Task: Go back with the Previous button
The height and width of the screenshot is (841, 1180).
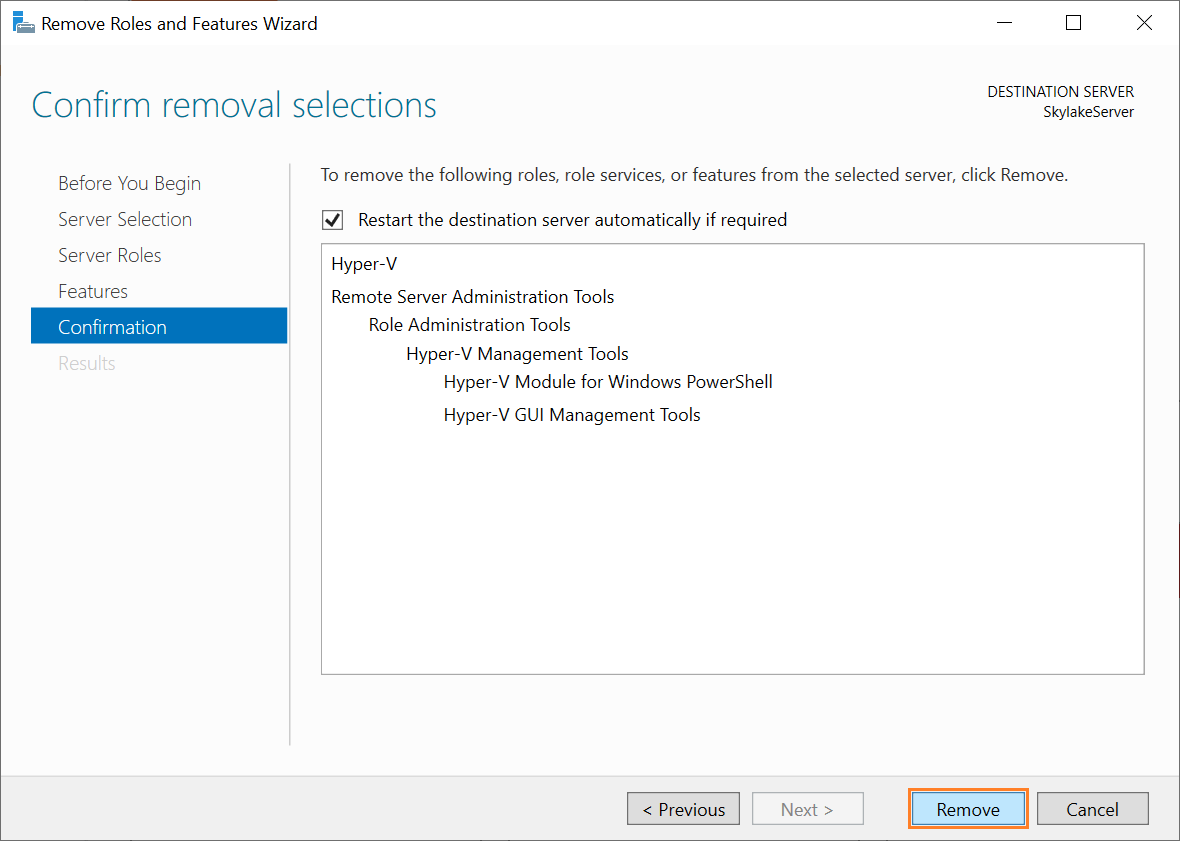Action: 683,809
